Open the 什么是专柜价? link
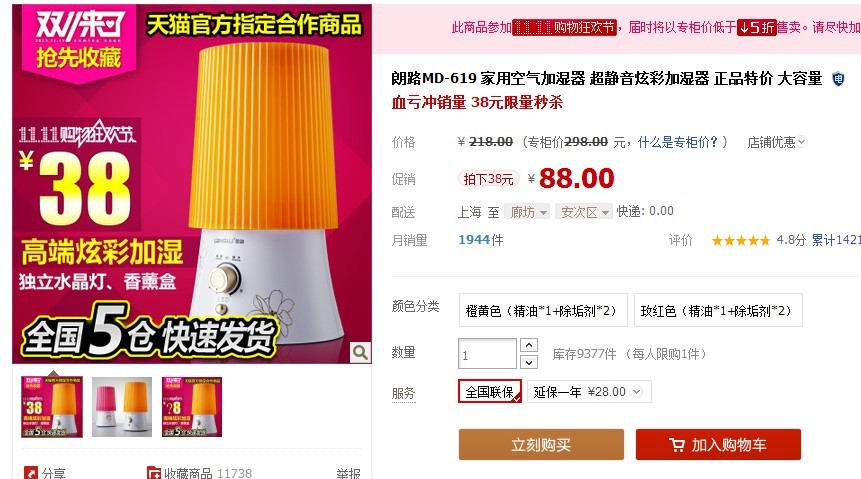Image resolution: width=861 pixels, height=479 pixels. pos(677,142)
